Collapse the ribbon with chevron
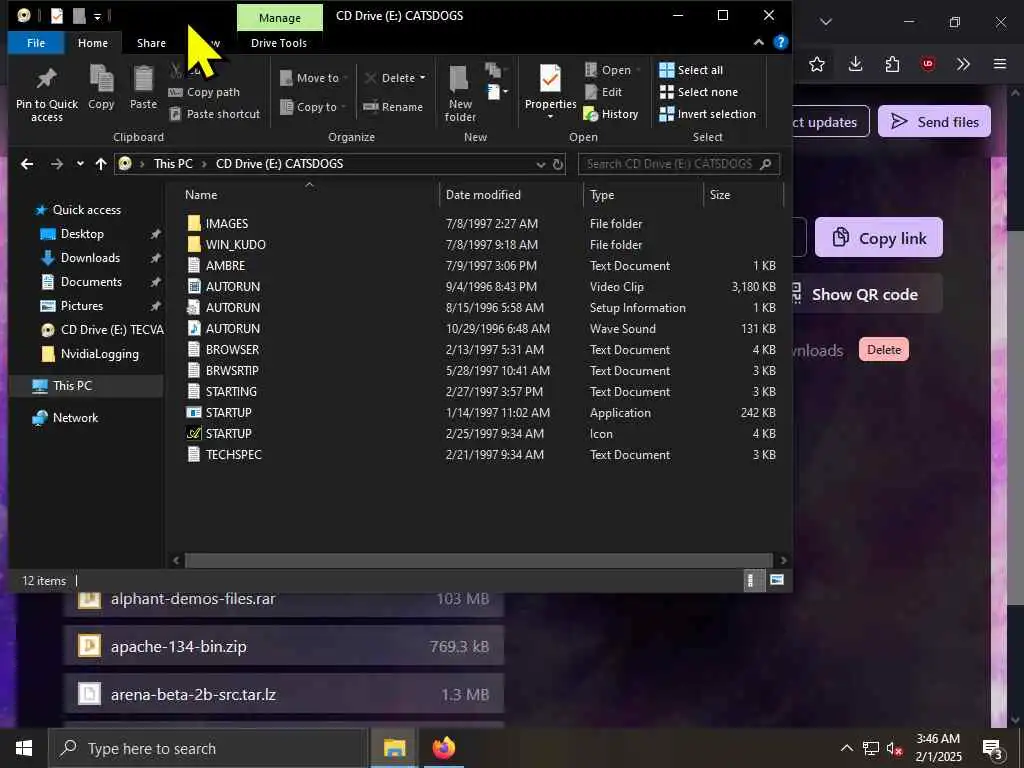The image size is (1024, 768). [758, 42]
